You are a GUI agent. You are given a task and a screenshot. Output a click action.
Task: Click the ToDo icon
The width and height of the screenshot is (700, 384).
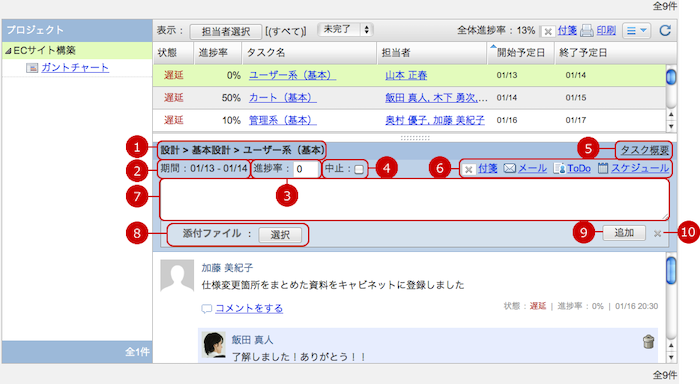[x=559, y=168]
